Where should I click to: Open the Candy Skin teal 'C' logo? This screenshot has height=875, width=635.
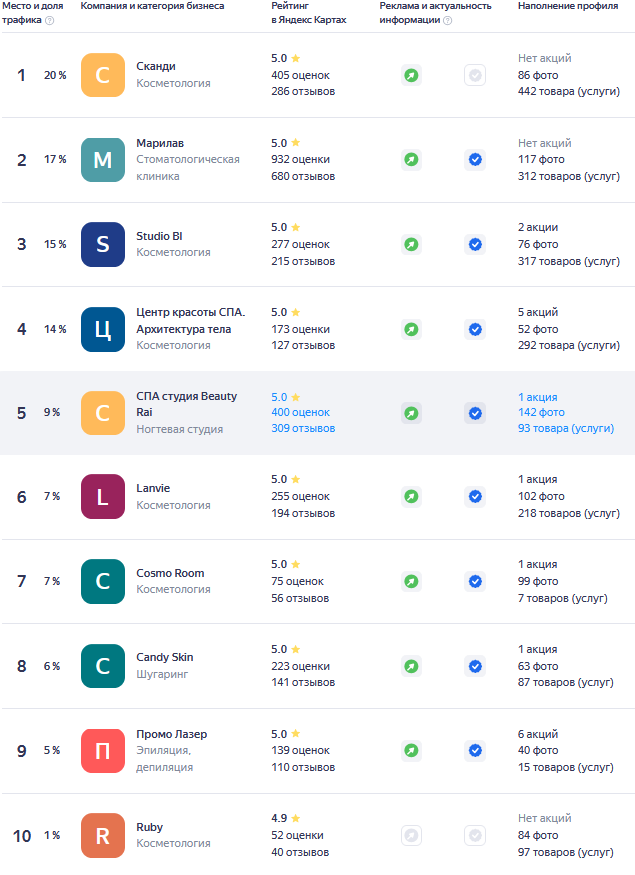(103, 666)
